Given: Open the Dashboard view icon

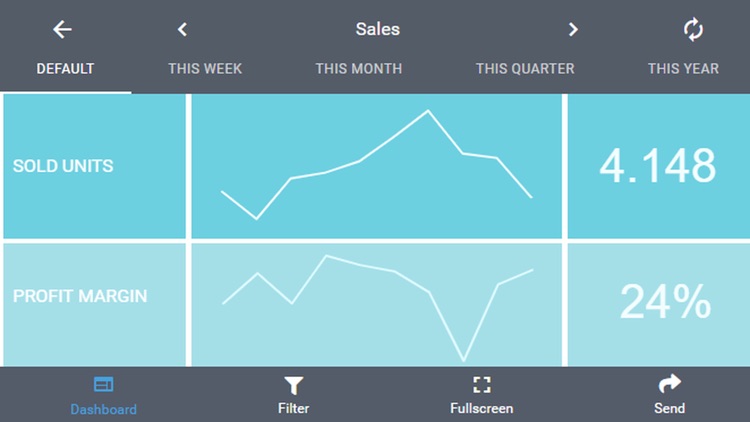Looking at the screenshot, I should (x=103, y=385).
